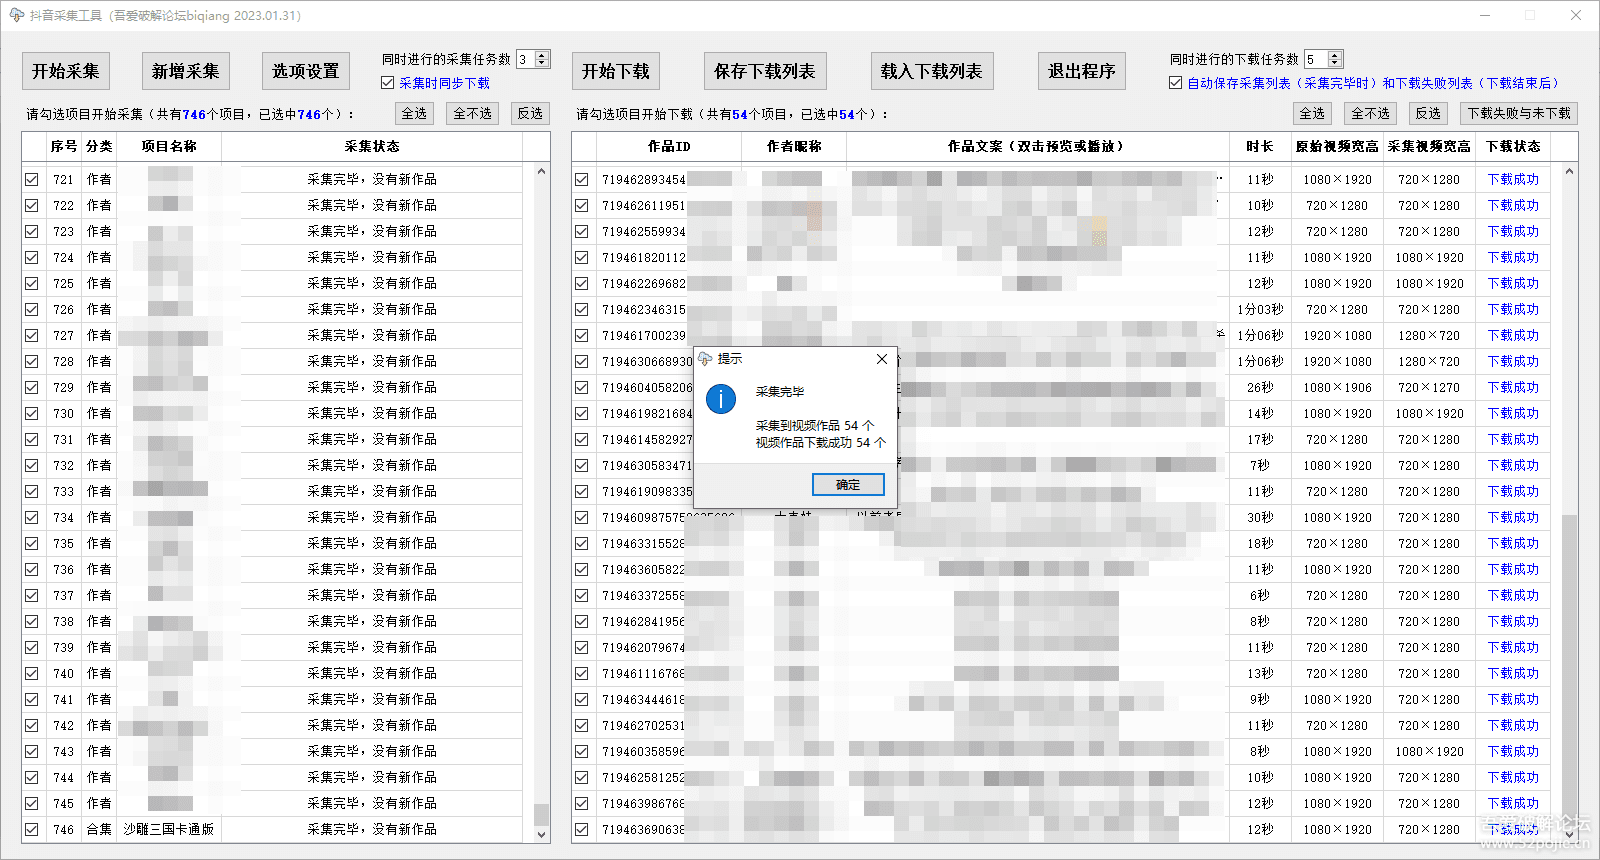
Task: Confirm the dialog with 确定
Action: tap(848, 484)
